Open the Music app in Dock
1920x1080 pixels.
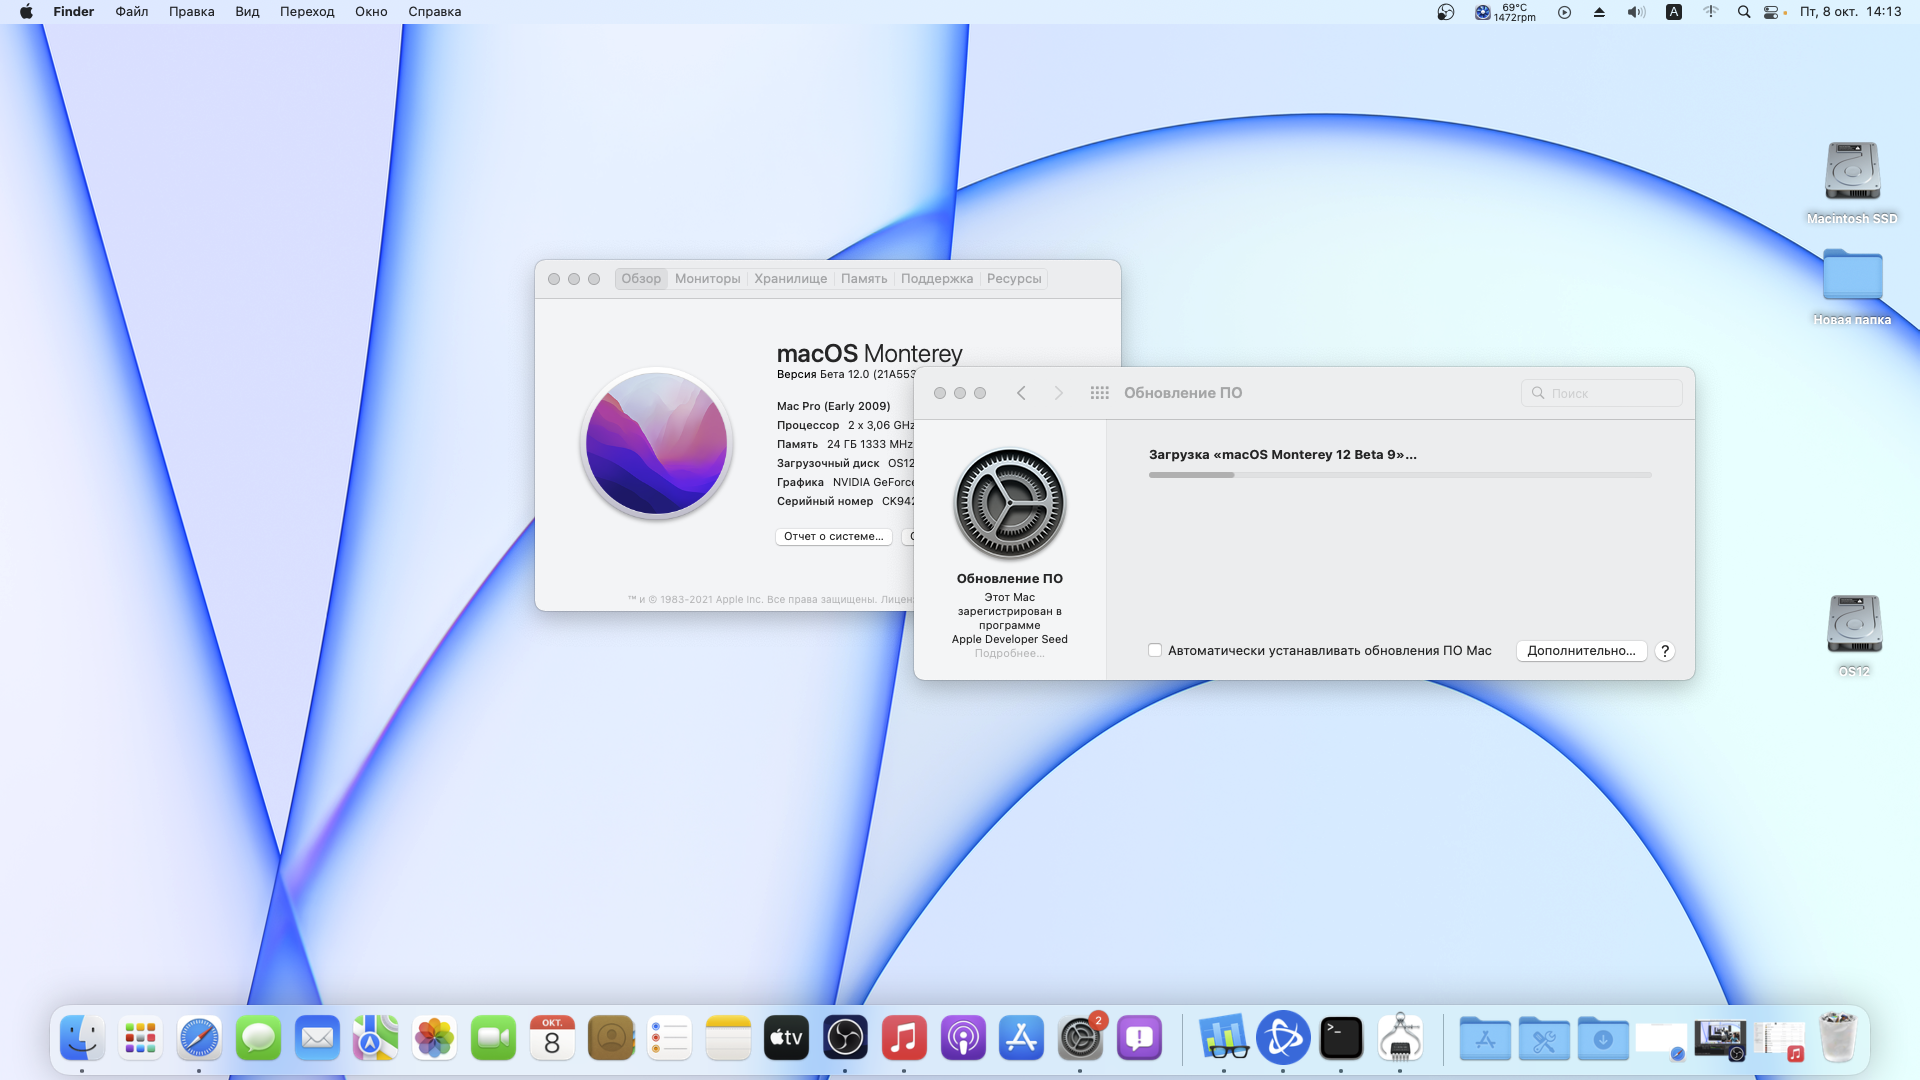[x=904, y=1038]
